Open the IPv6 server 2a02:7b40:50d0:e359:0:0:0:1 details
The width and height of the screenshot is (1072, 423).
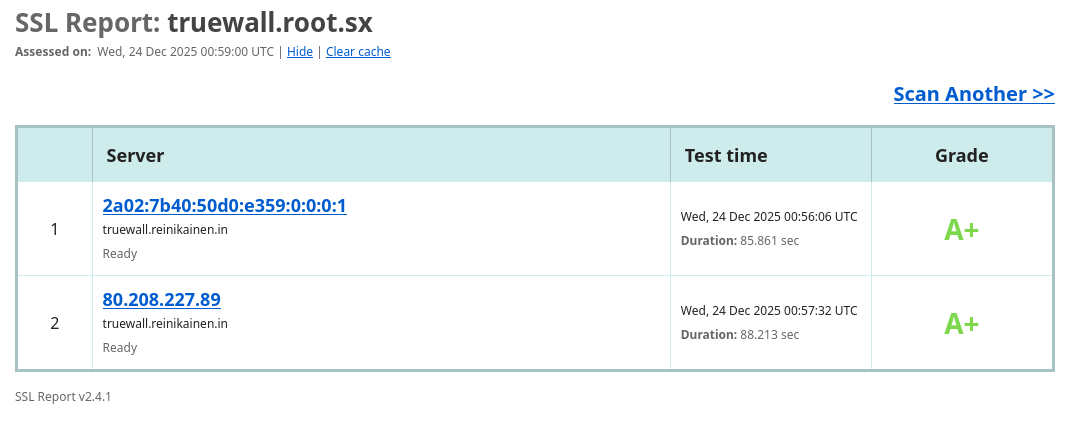click(224, 206)
